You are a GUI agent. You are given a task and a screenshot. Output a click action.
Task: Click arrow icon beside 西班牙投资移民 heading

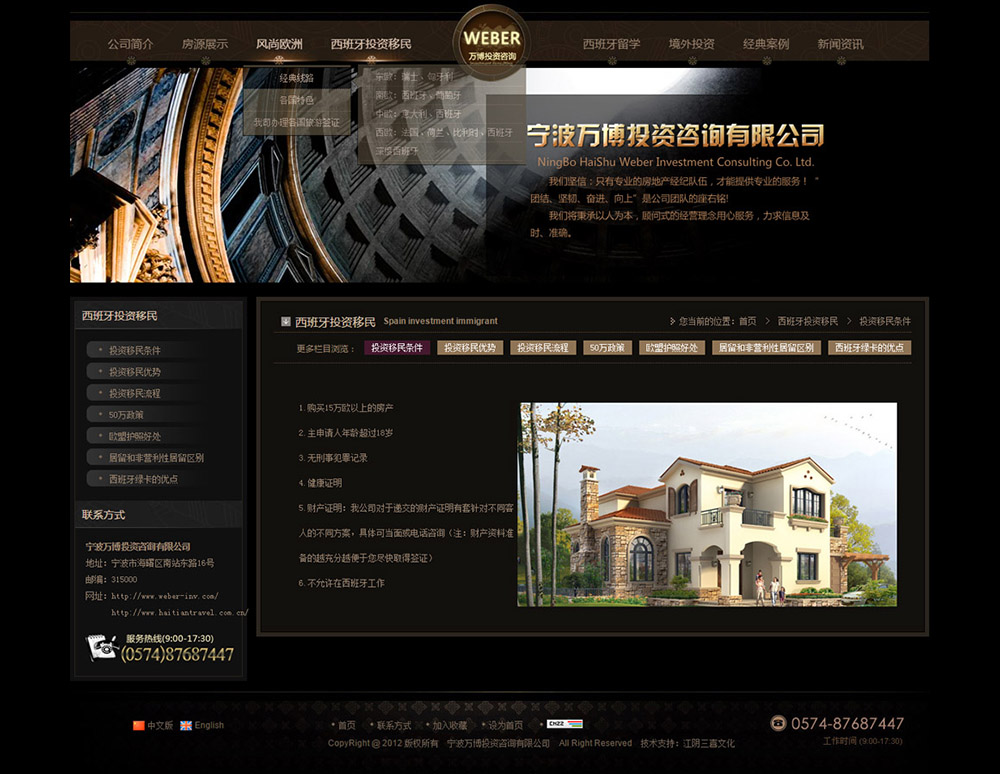[286, 321]
